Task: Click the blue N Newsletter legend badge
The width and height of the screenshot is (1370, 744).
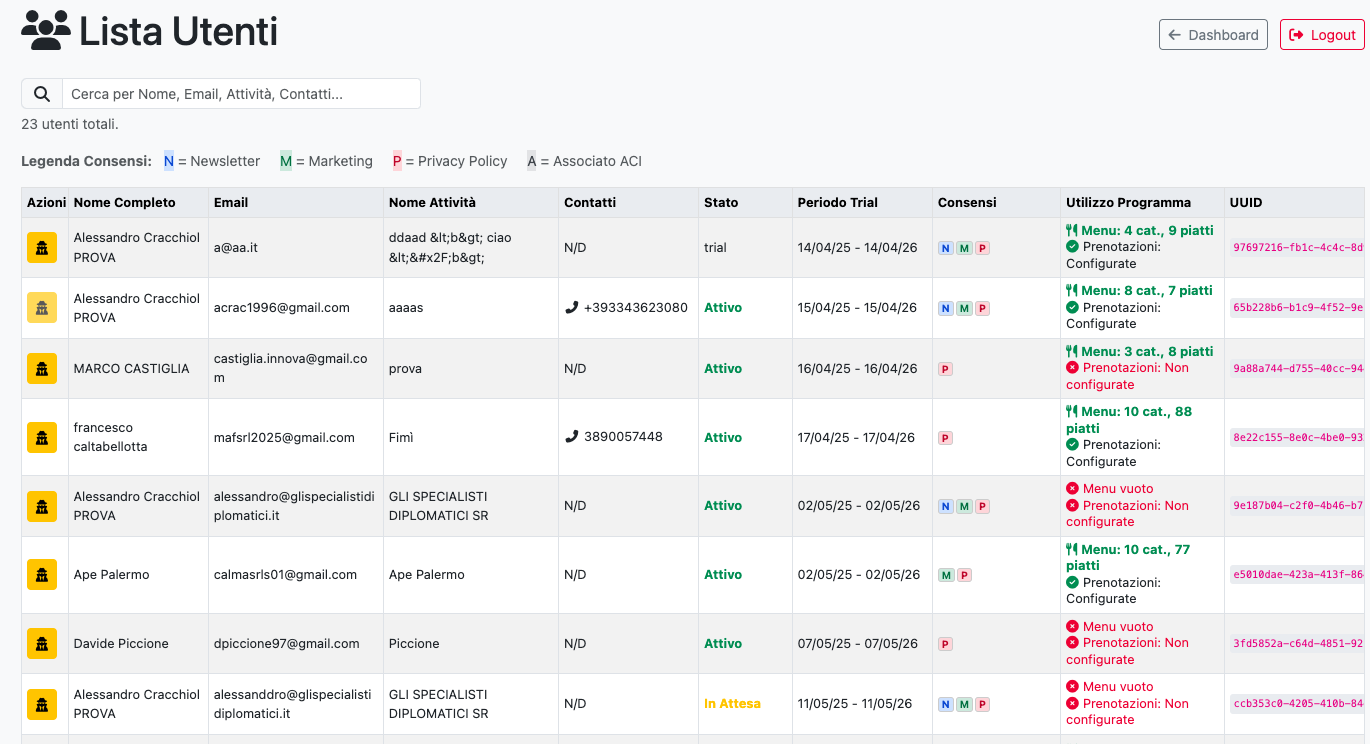Action: coord(169,161)
